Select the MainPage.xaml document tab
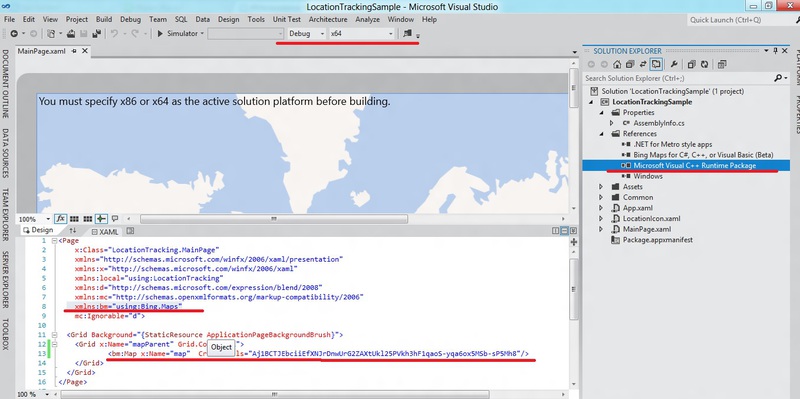This screenshot has height=399, width=800. pyautogui.click(x=41, y=51)
